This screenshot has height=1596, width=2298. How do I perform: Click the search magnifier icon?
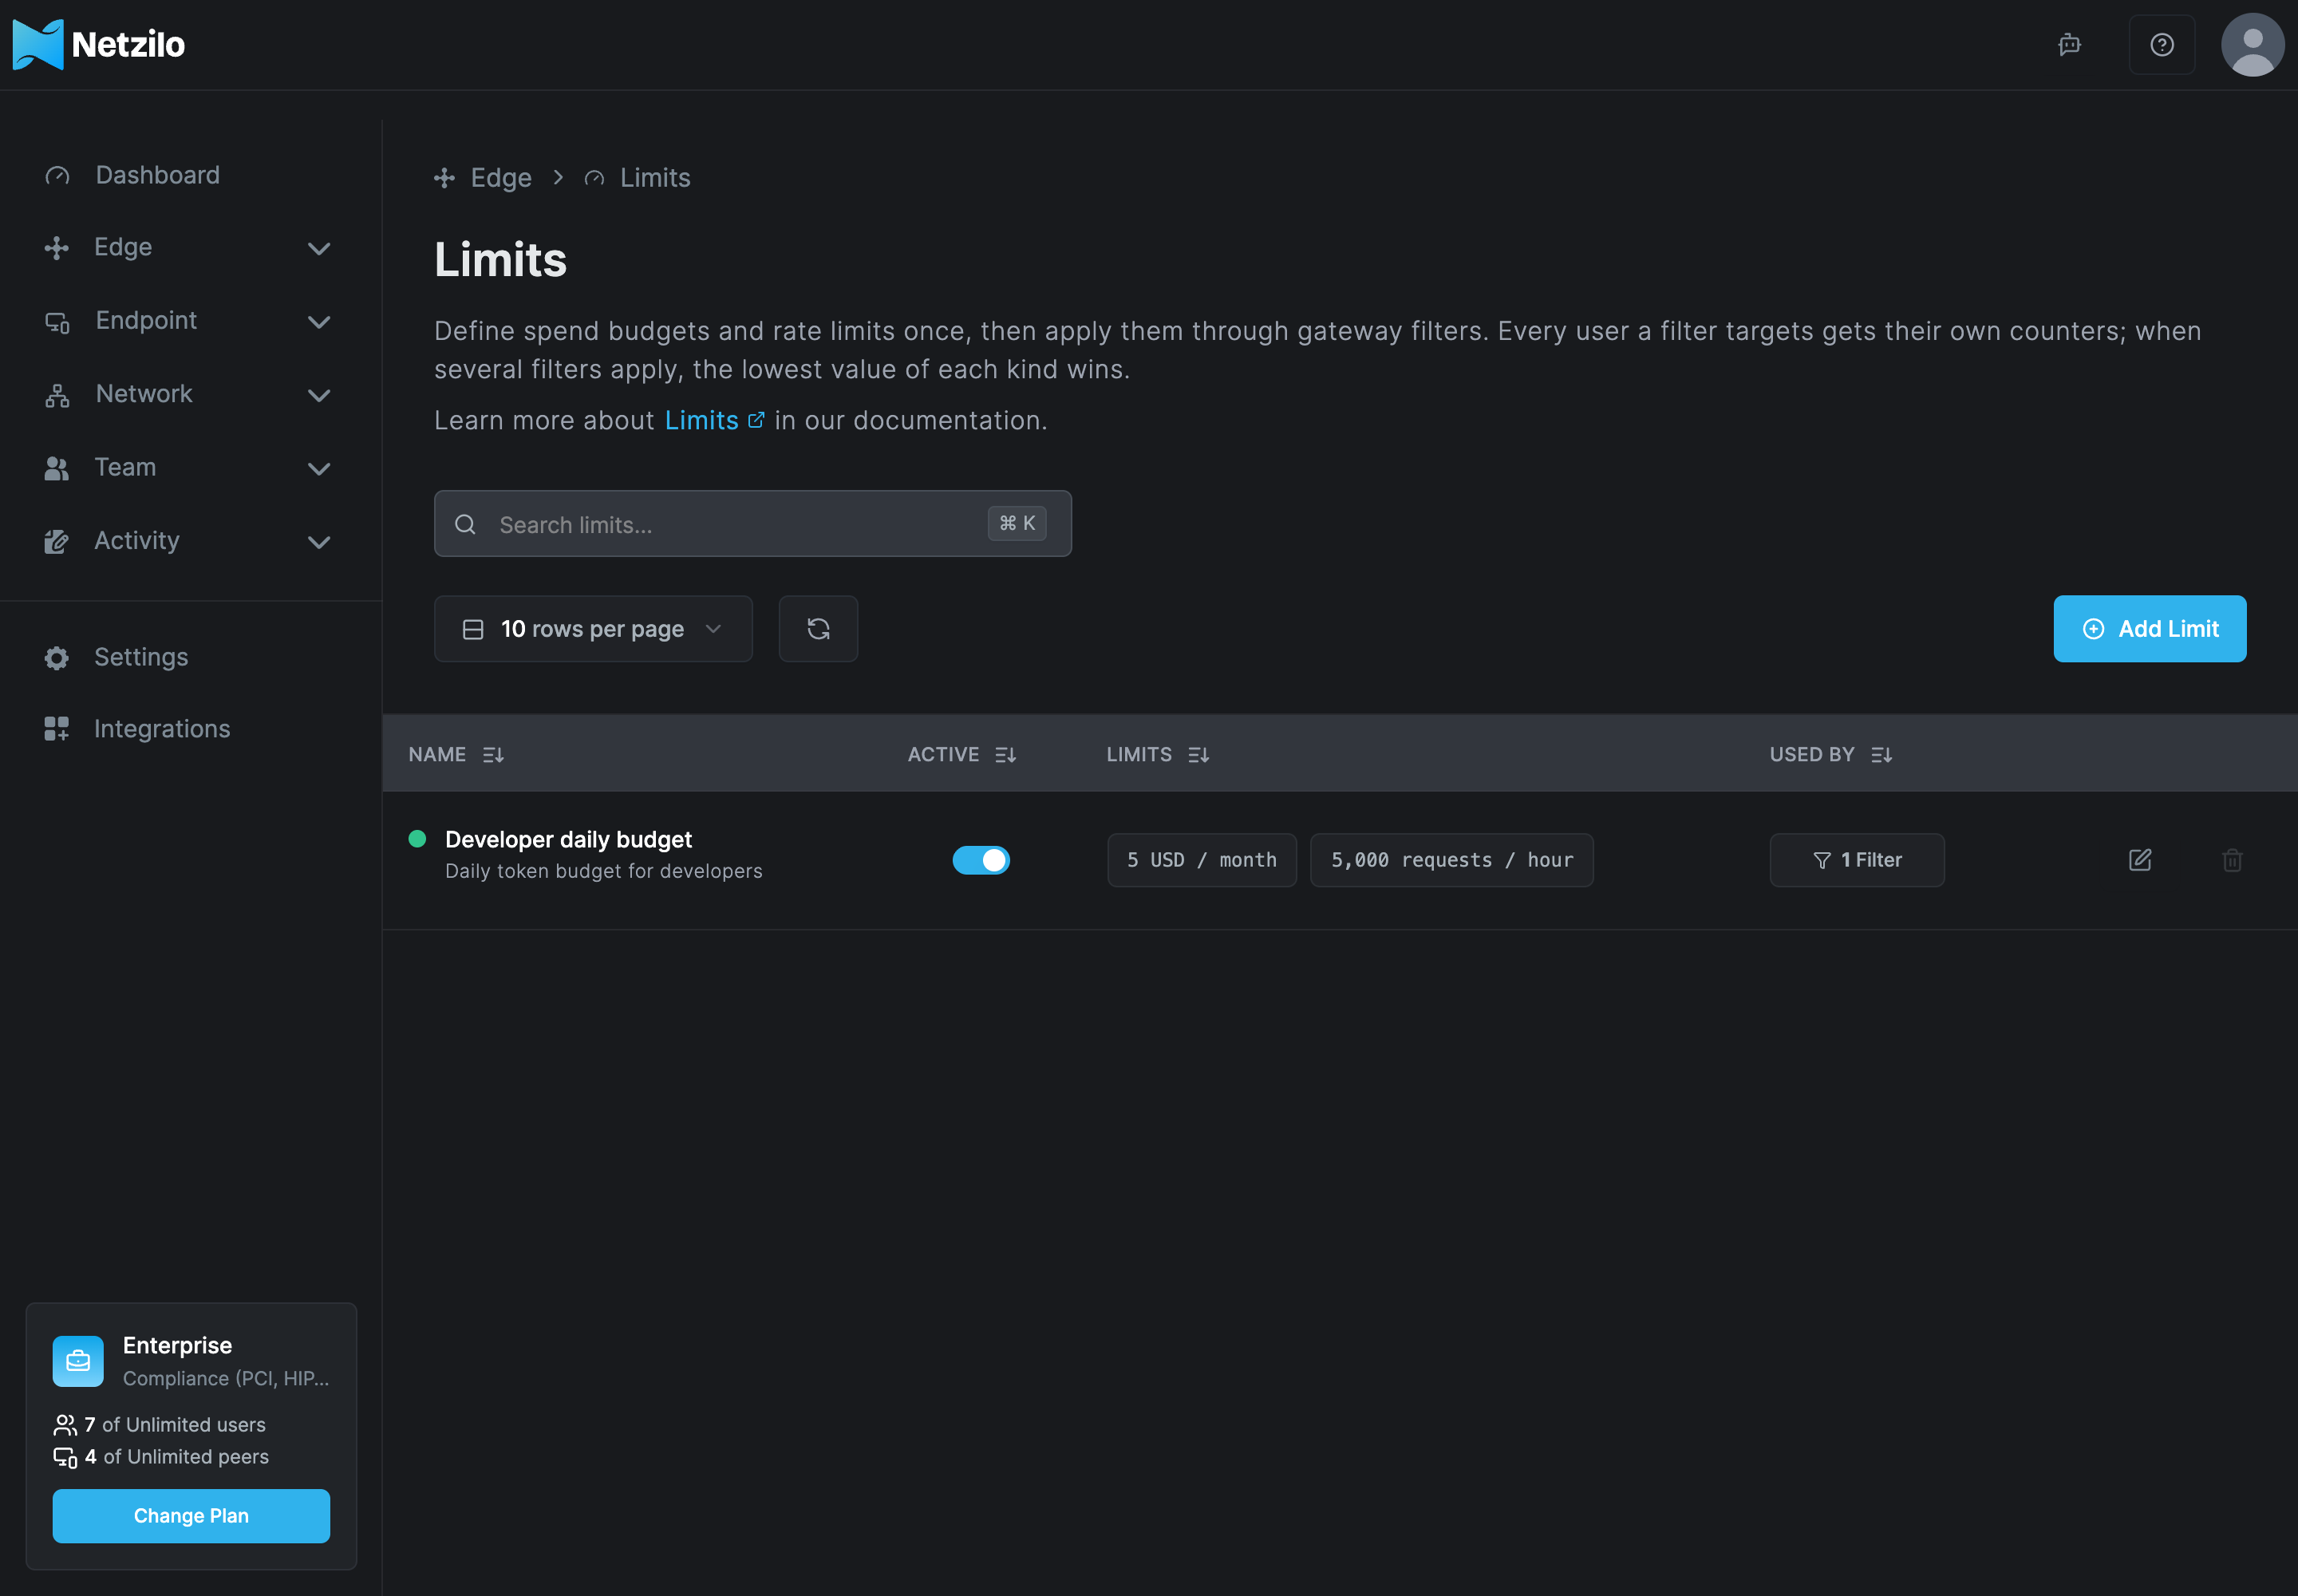point(465,524)
